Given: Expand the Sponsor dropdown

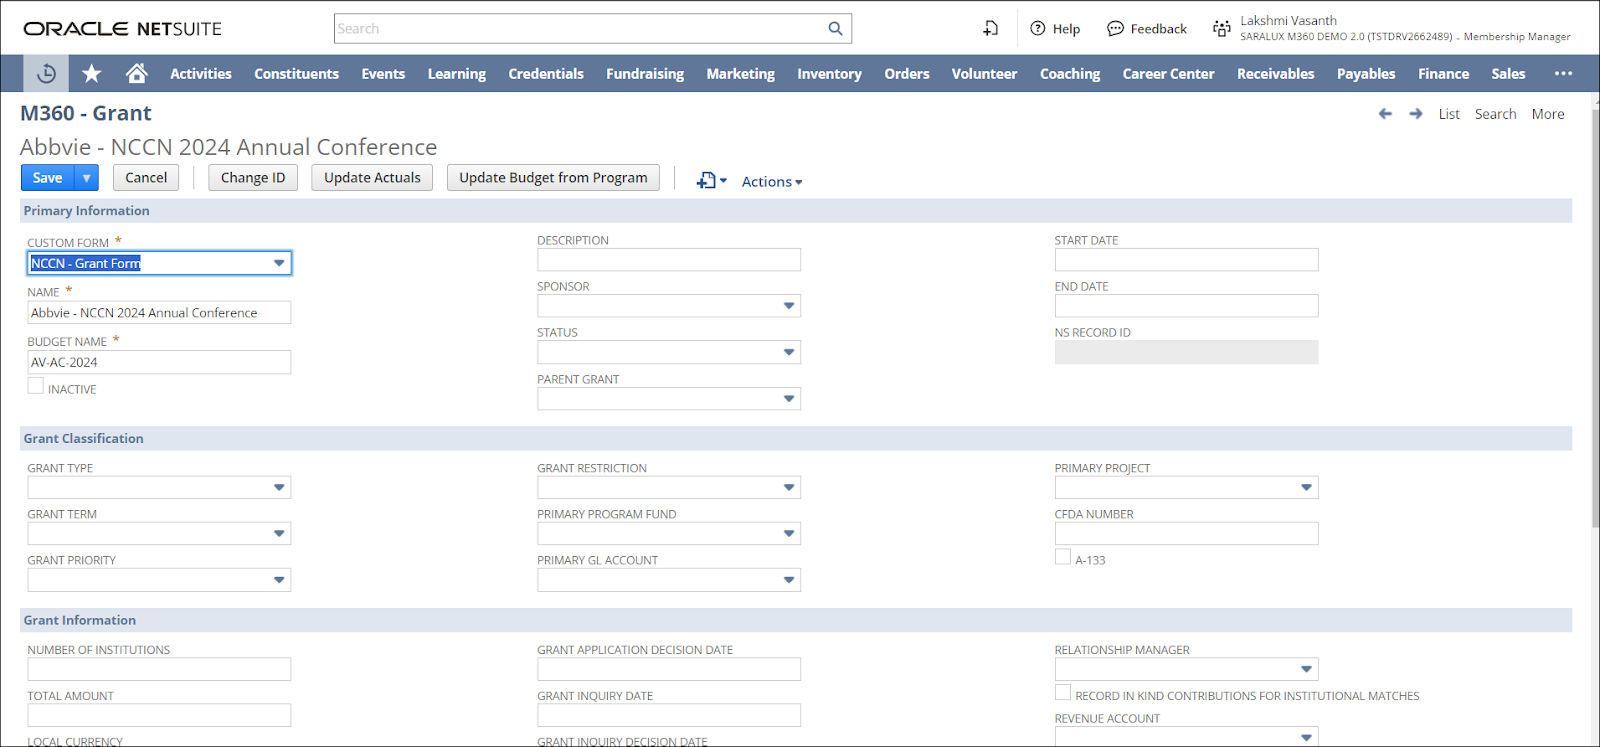Looking at the screenshot, I should [x=789, y=306].
